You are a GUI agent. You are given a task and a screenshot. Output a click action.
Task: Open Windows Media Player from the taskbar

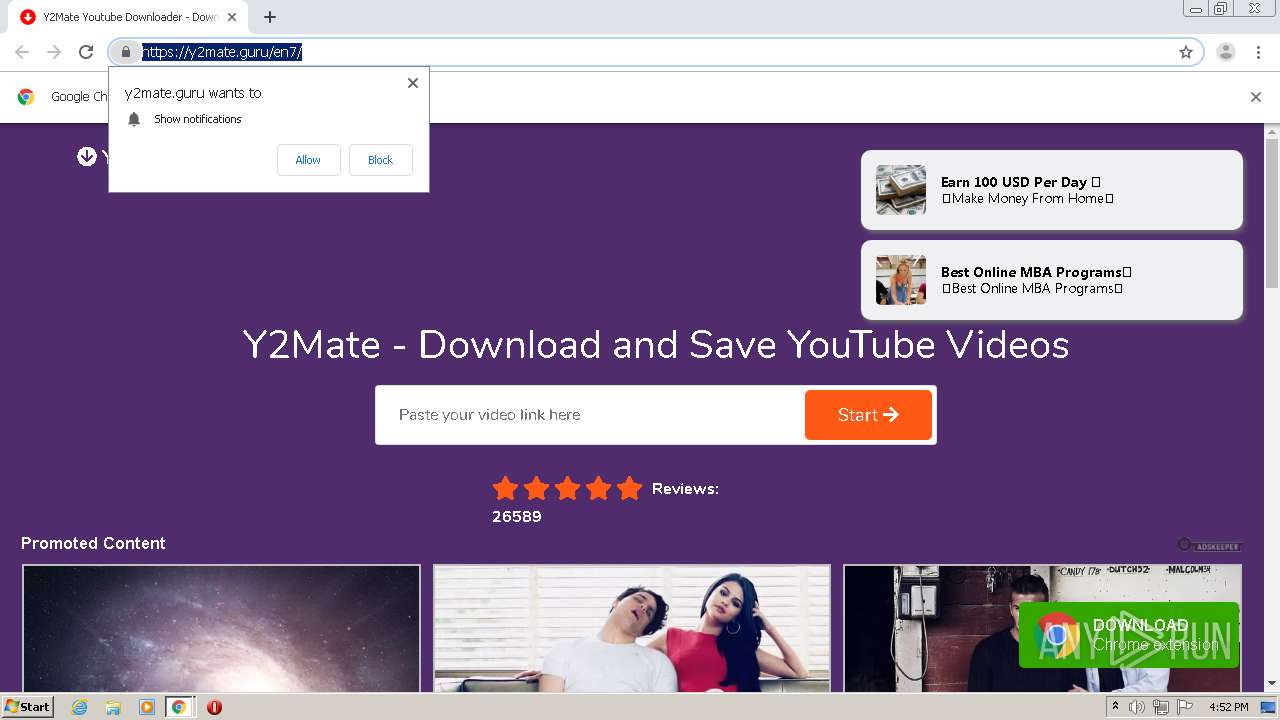click(147, 707)
